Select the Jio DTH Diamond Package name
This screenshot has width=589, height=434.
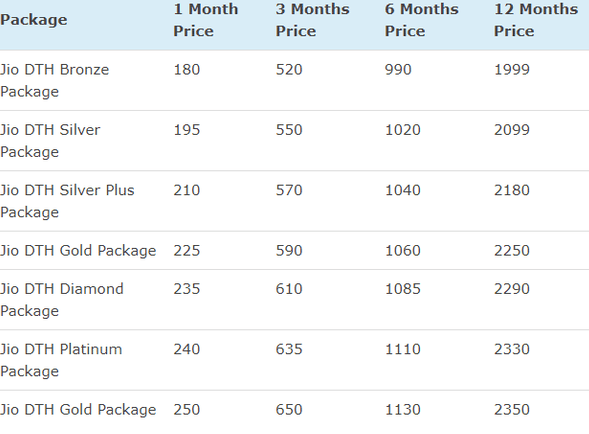(62, 299)
